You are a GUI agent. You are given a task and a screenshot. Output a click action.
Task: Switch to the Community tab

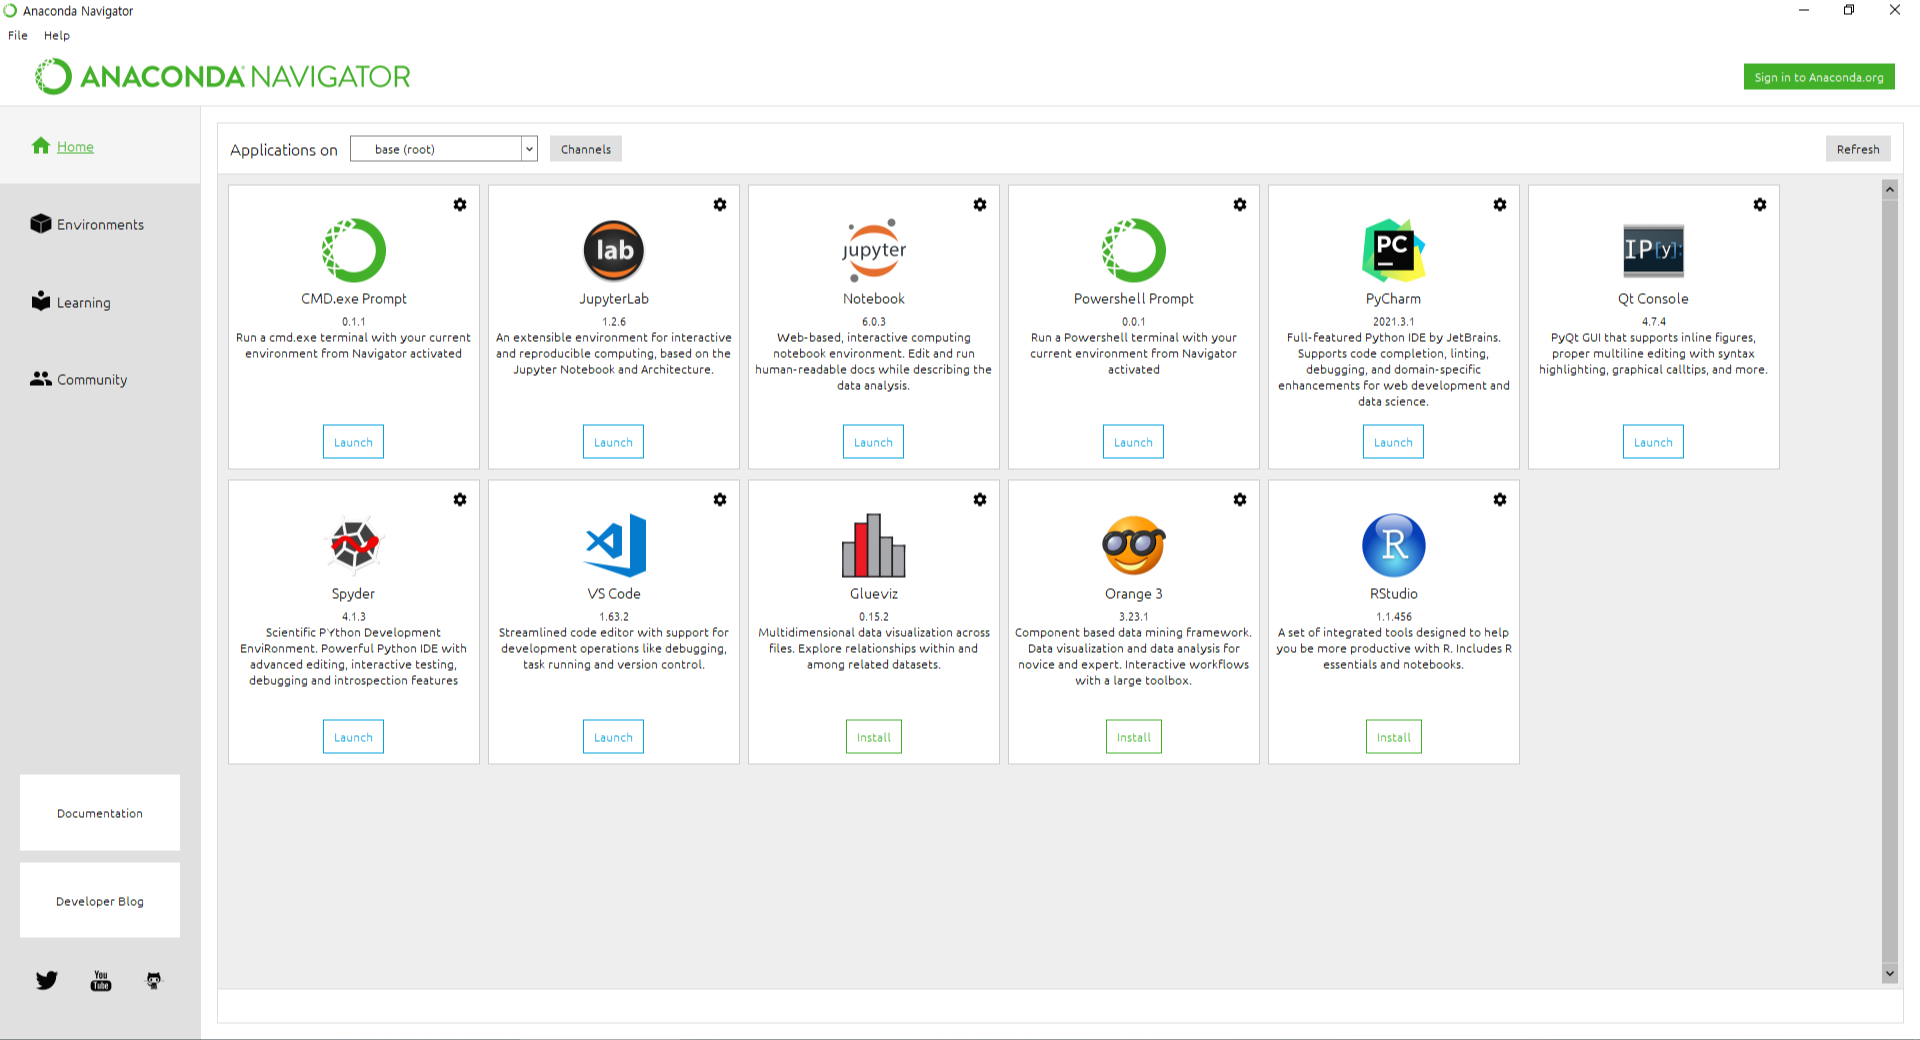pyautogui.click(x=79, y=379)
